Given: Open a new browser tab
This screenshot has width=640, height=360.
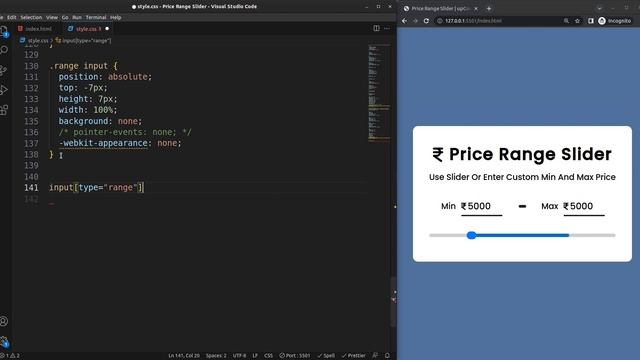Looking at the screenshot, I should point(489,9).
